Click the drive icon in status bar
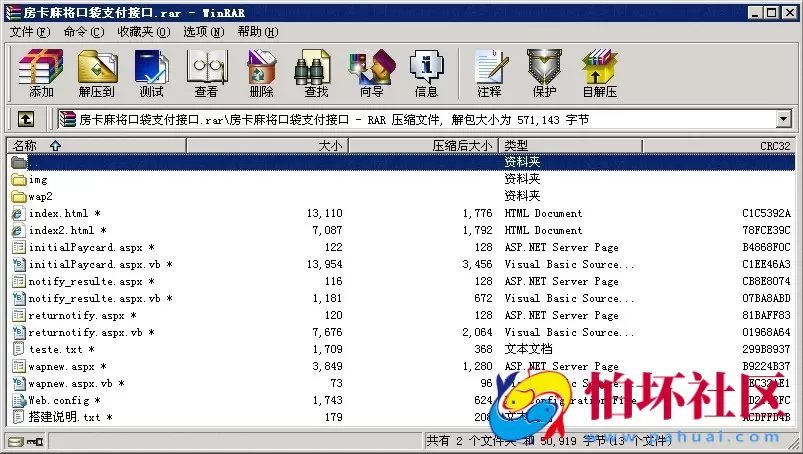The width and height of the screenshot is (803, 454). (16, 441)
